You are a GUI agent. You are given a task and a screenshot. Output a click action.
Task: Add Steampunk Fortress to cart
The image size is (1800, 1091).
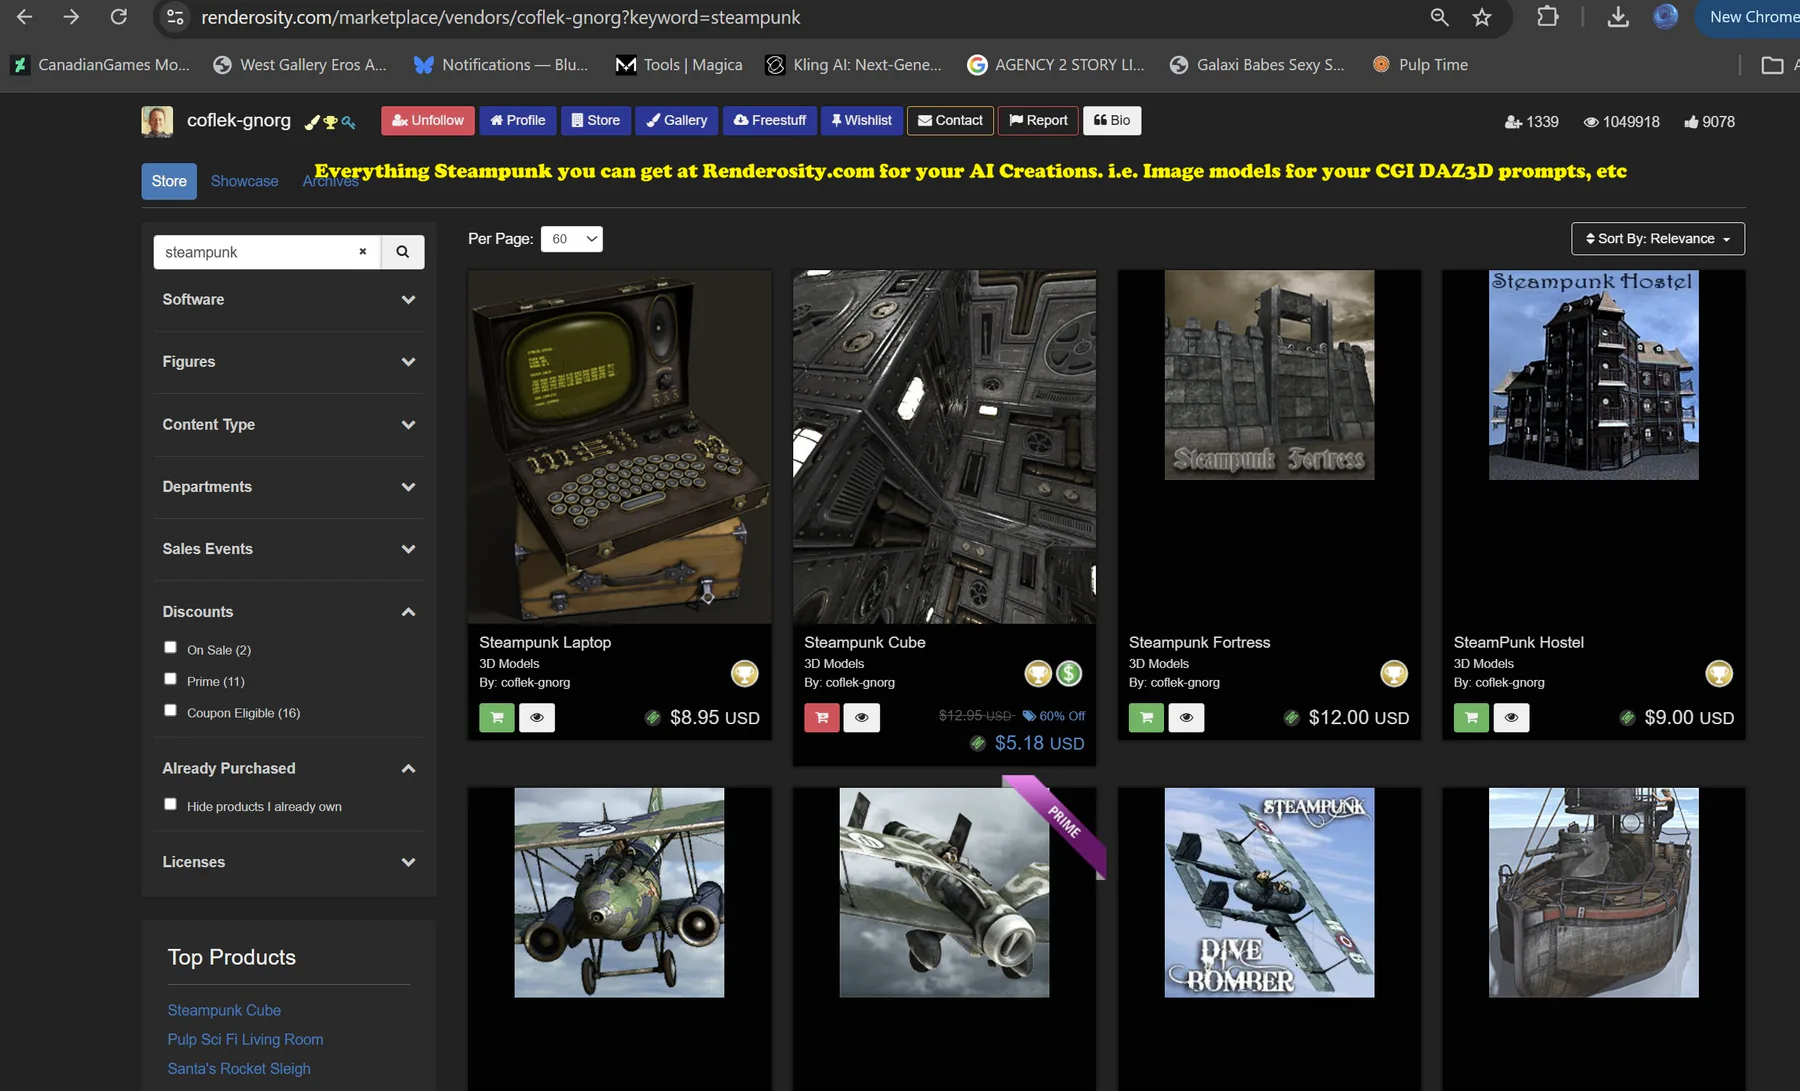point(1146,717)
